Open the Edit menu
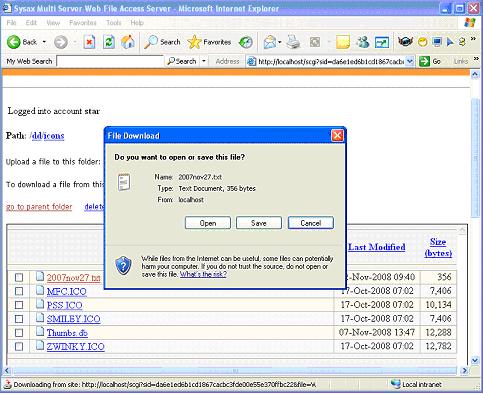Viewport: 483px width, 394px height. (x=31, y=23)
